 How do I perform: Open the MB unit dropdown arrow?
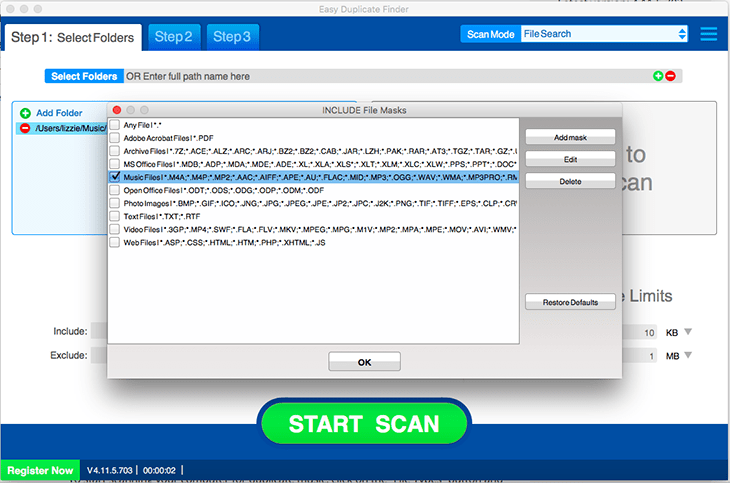coord(688,355)
